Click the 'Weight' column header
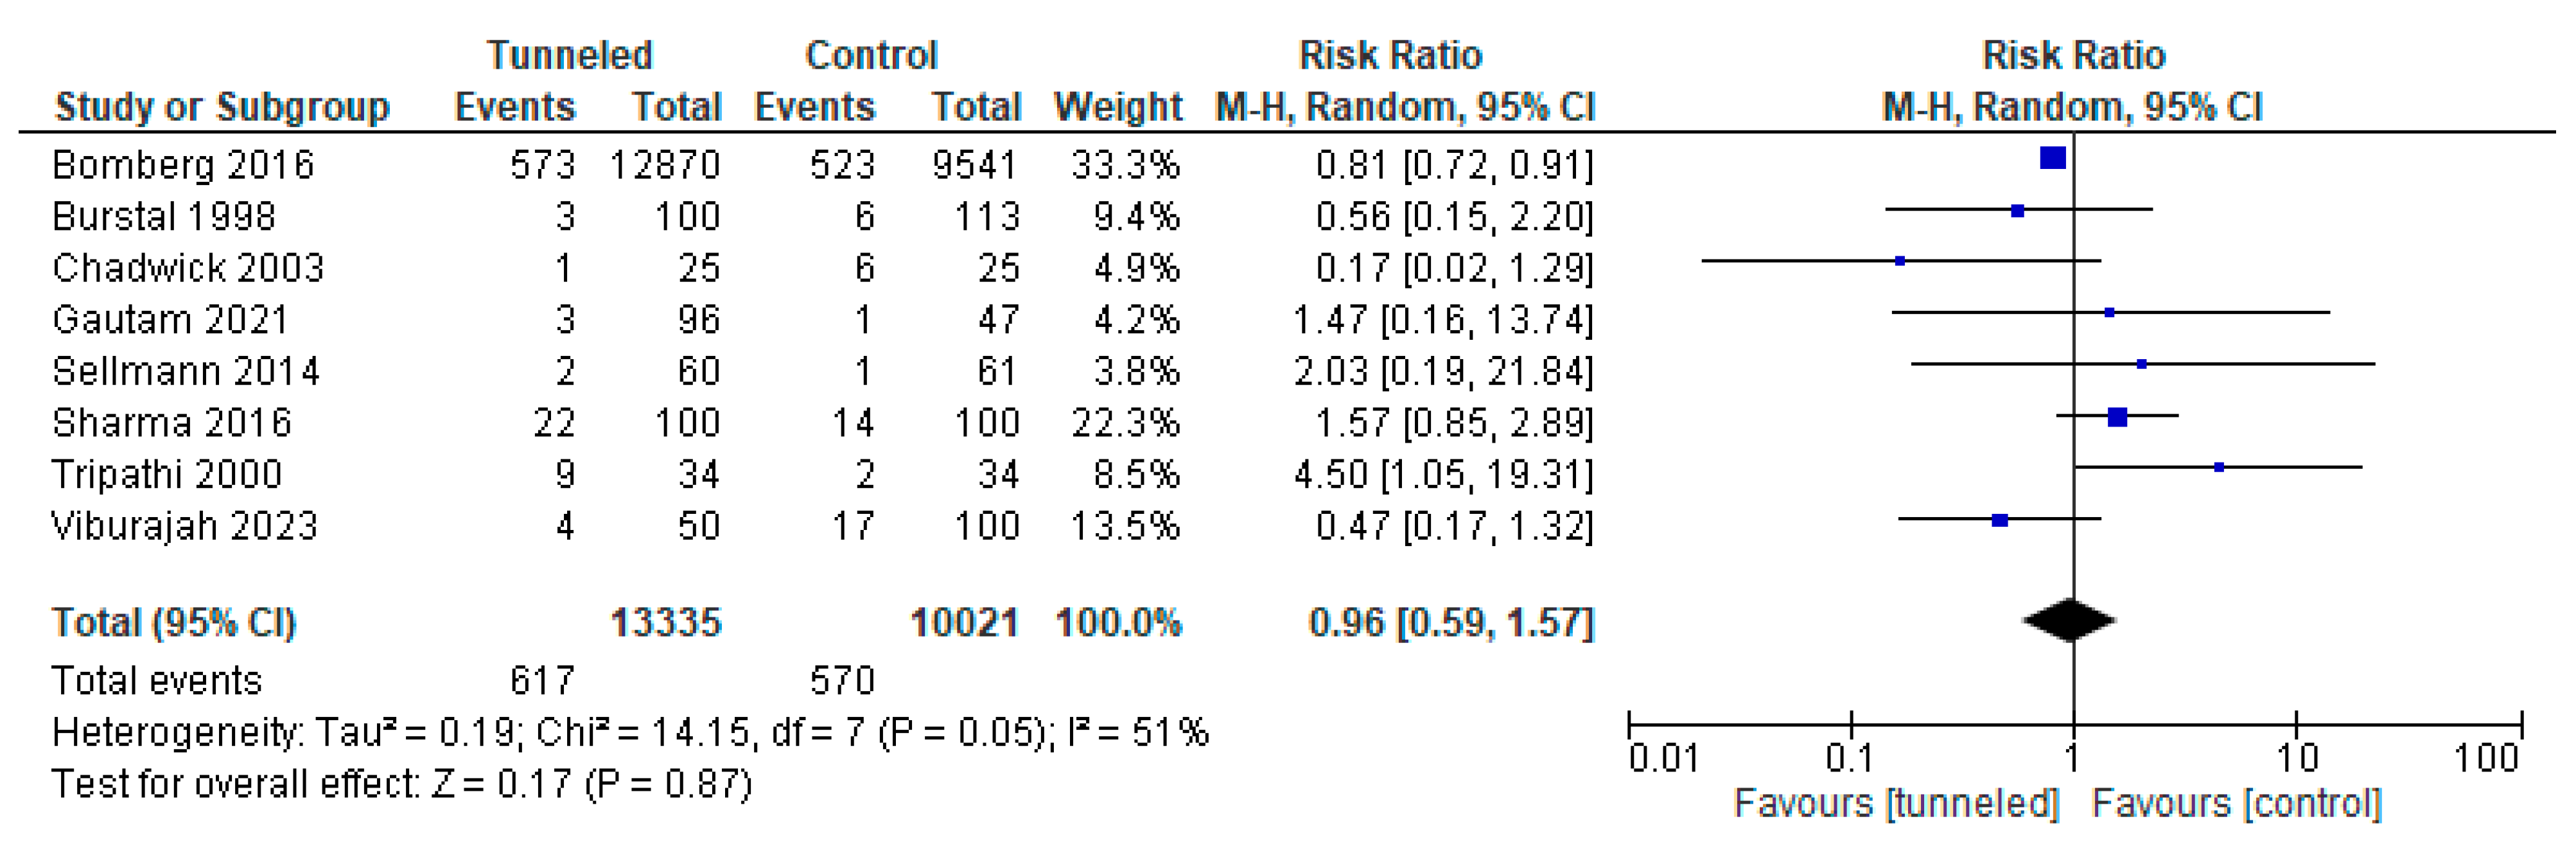This screenshot has height=855, width=2576. coord(1118,106)
